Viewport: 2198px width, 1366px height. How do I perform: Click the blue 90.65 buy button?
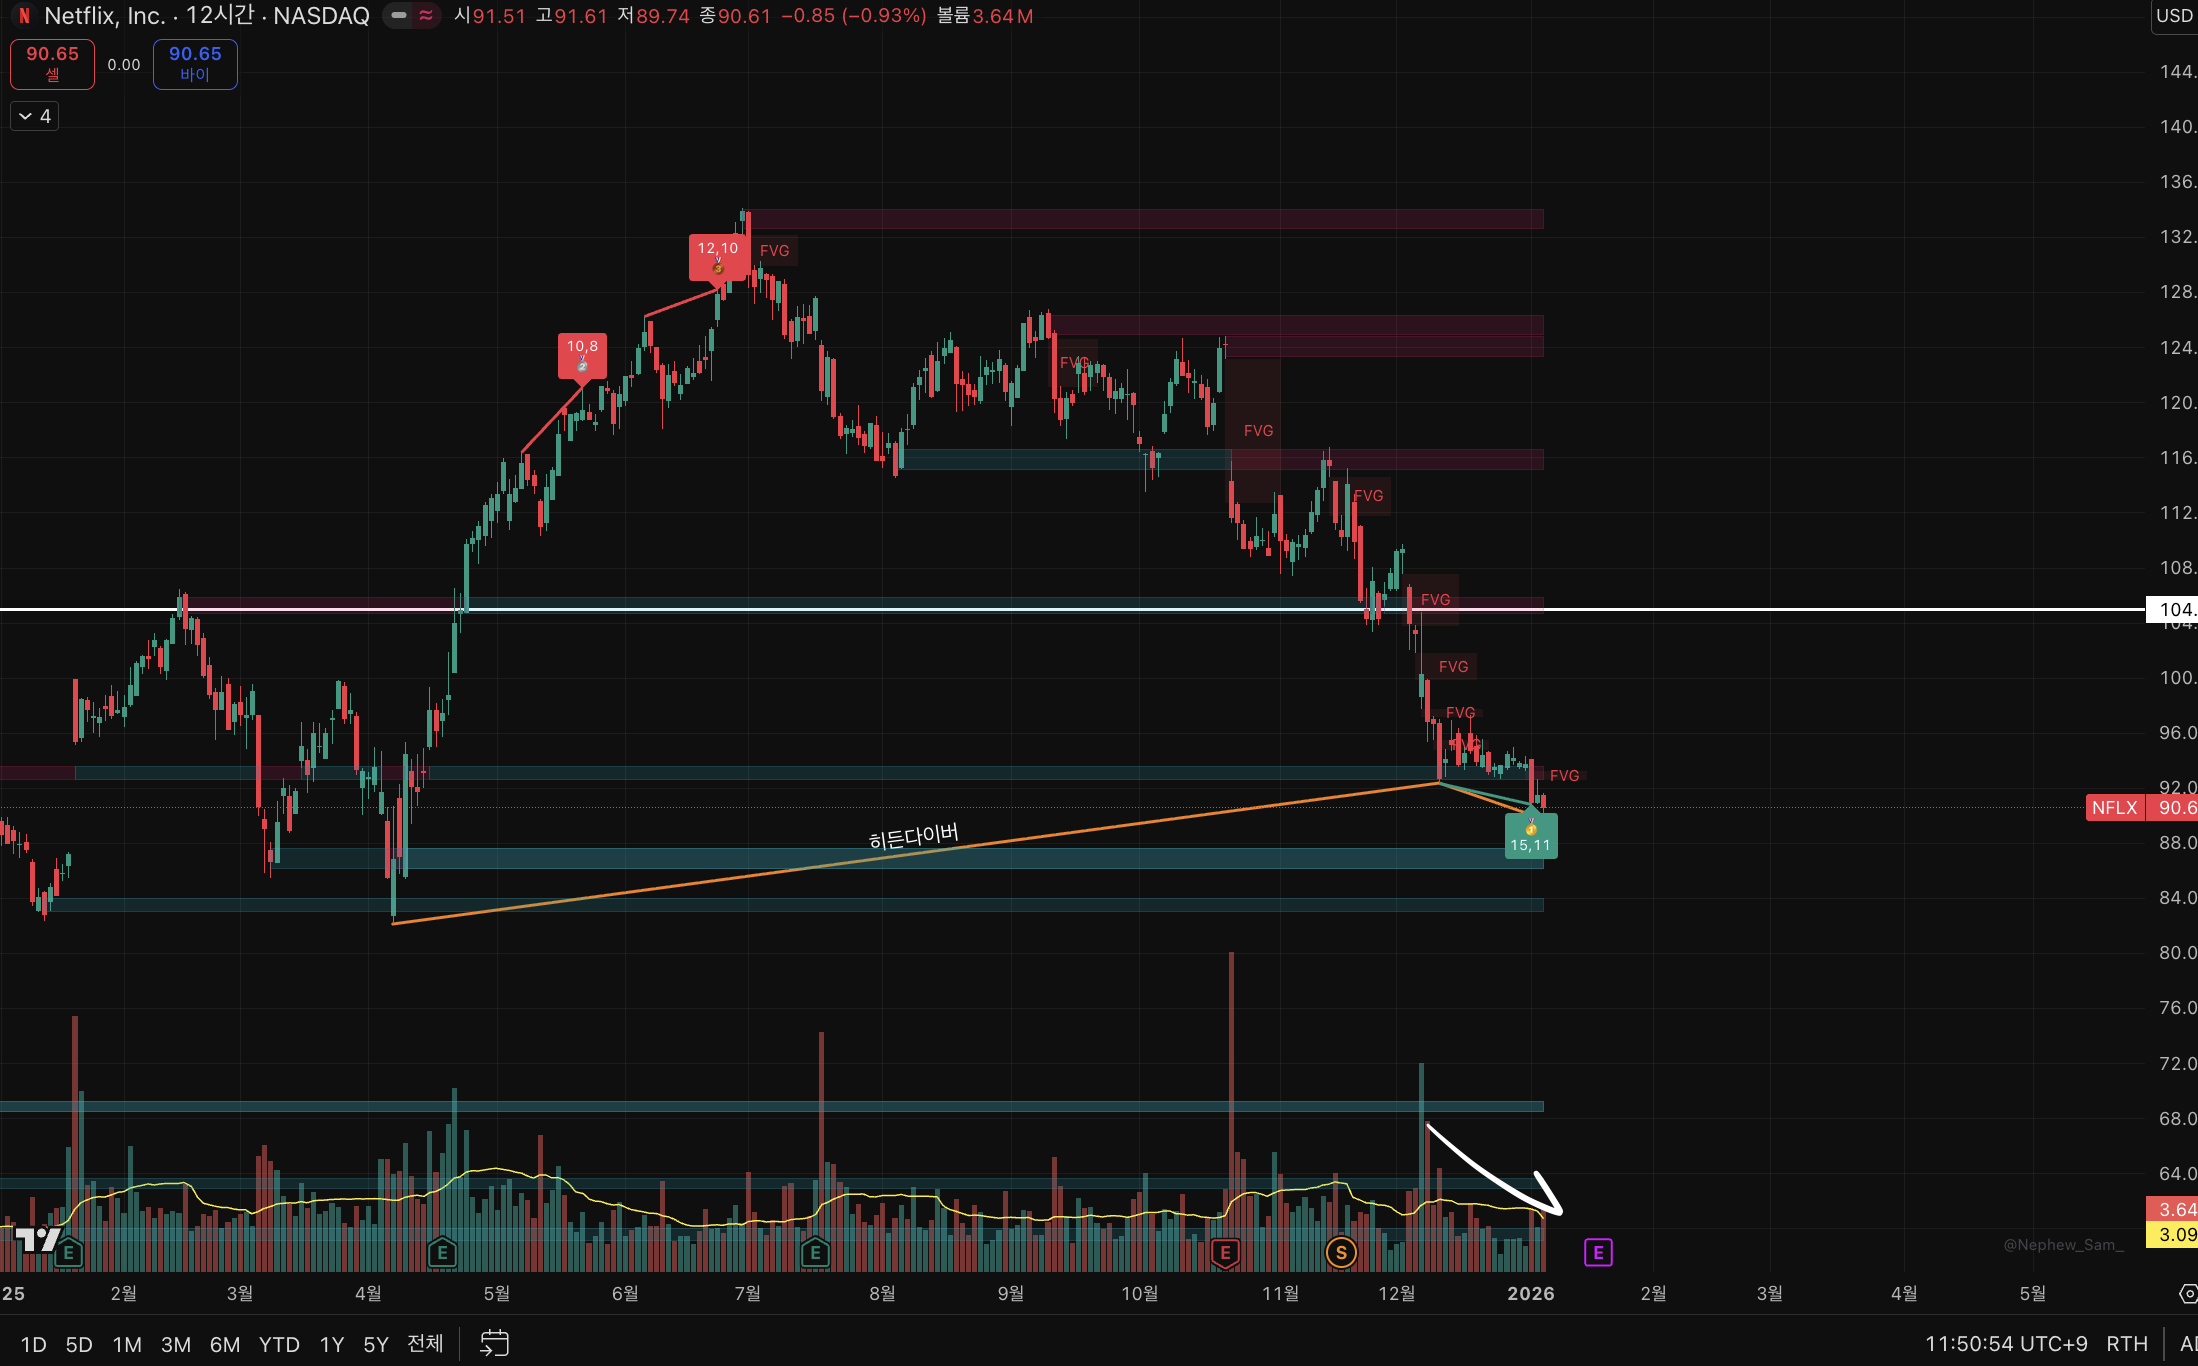(195, 64)
